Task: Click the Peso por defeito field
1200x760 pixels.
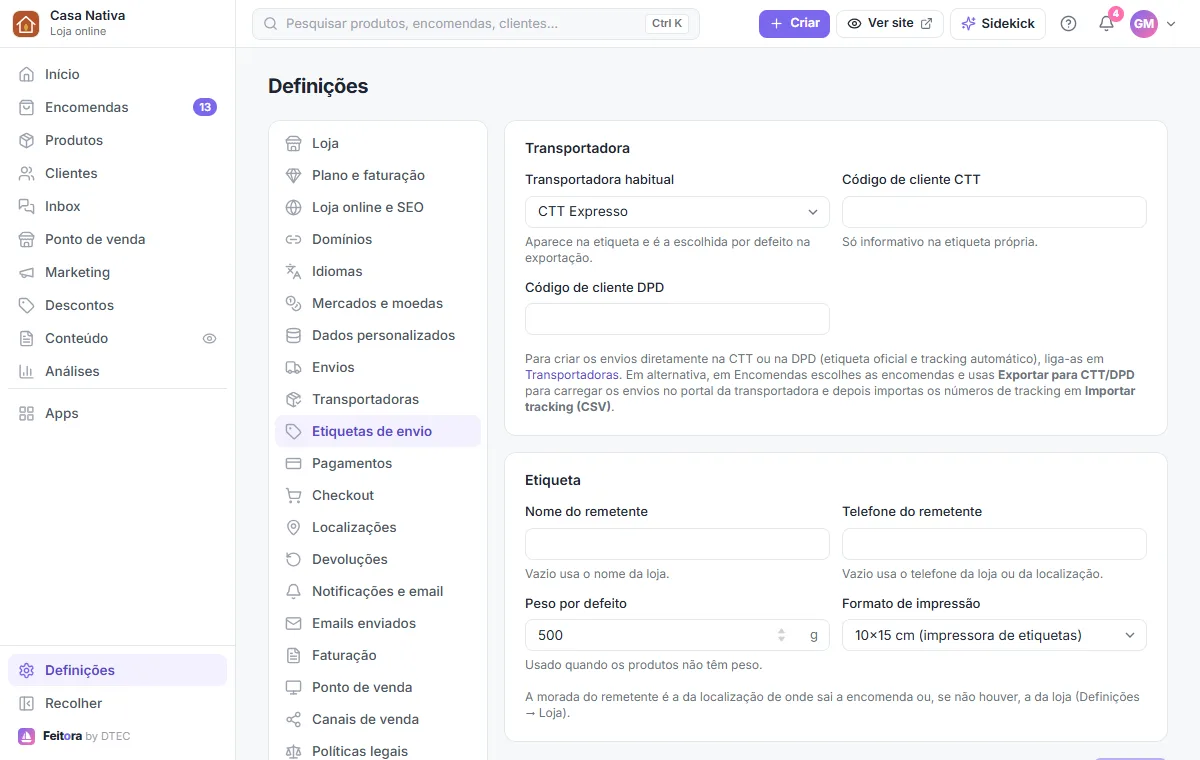Action: [677, 635]
